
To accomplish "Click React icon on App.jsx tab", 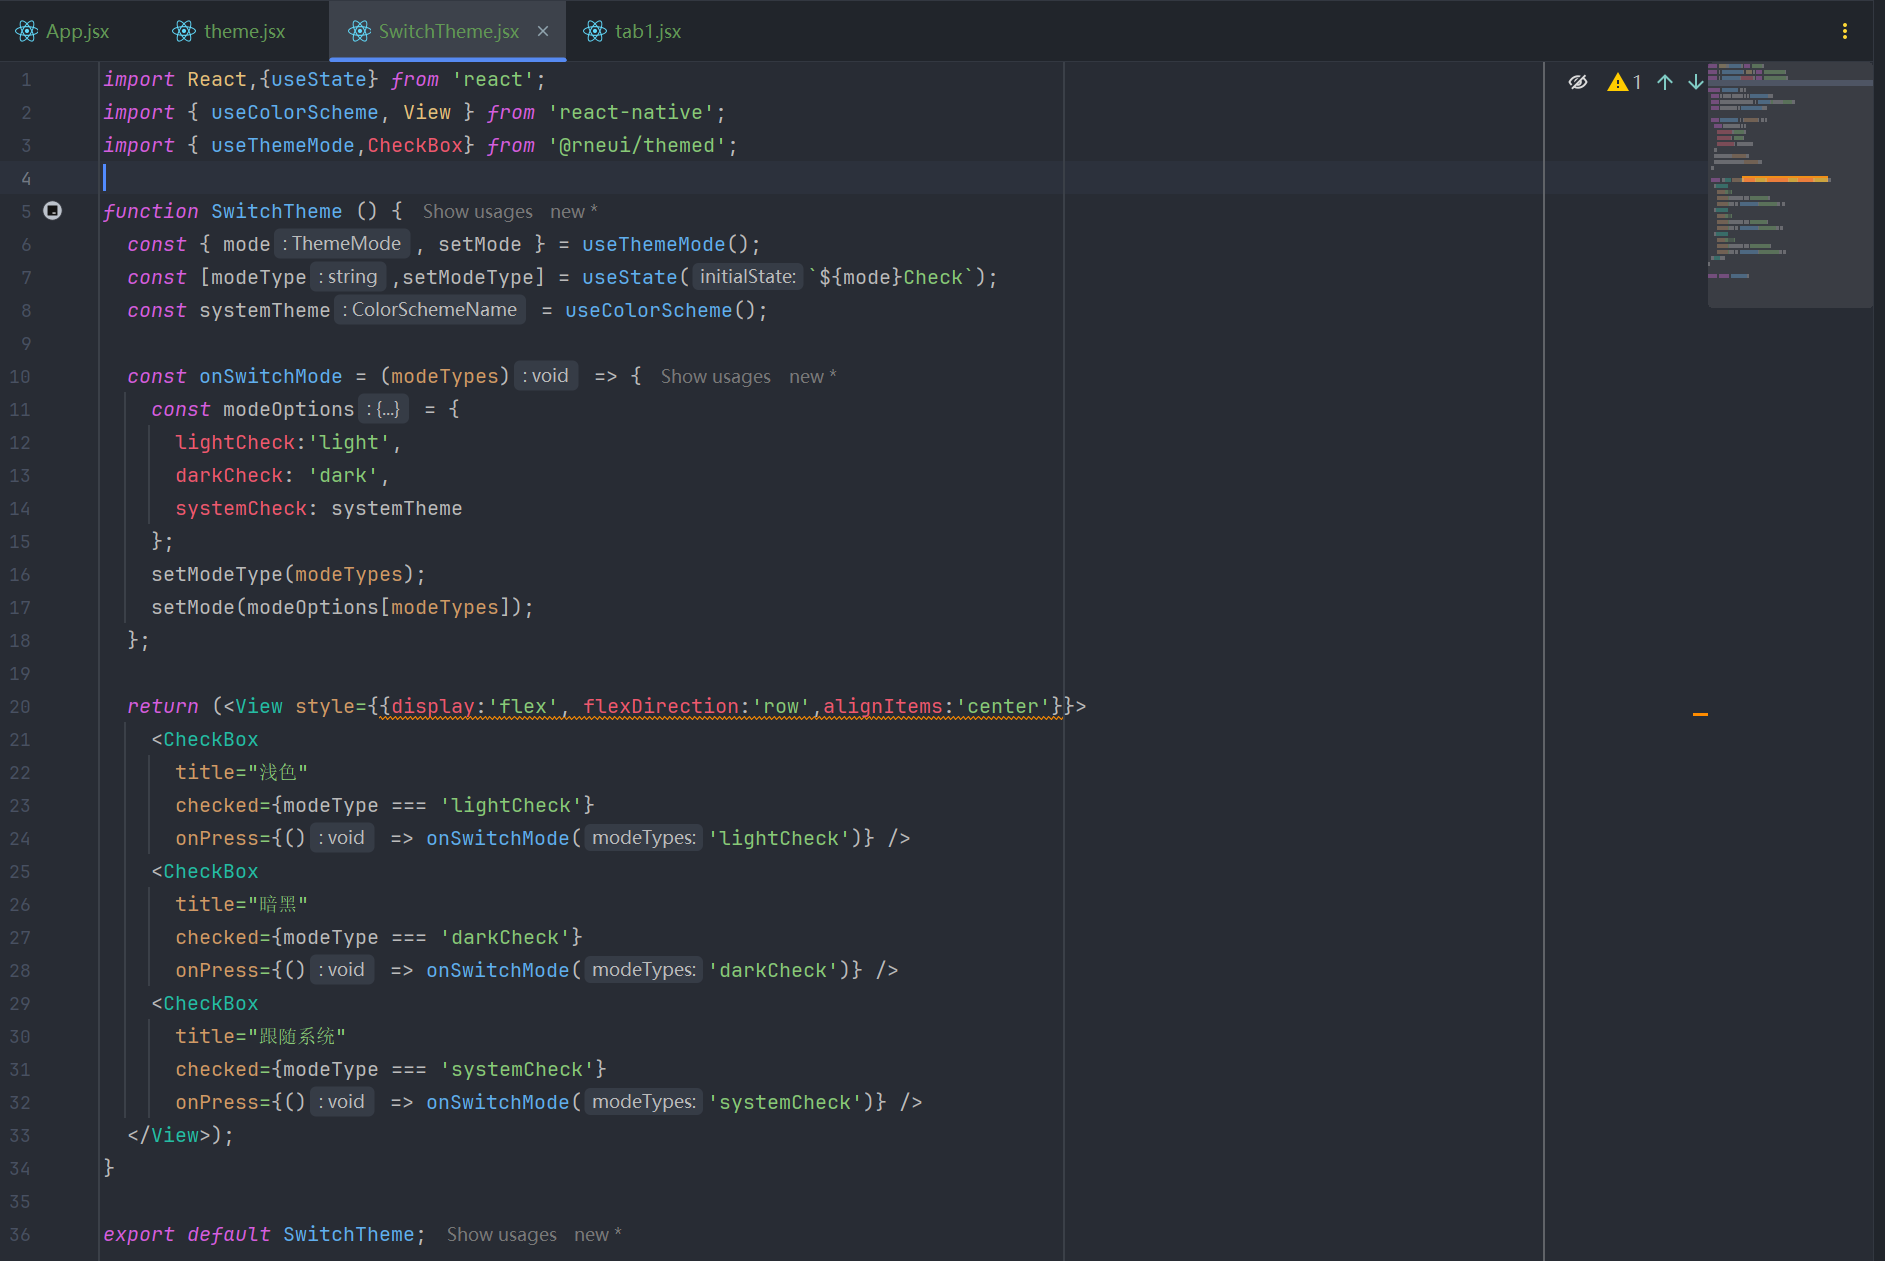I will click(27, 31).
